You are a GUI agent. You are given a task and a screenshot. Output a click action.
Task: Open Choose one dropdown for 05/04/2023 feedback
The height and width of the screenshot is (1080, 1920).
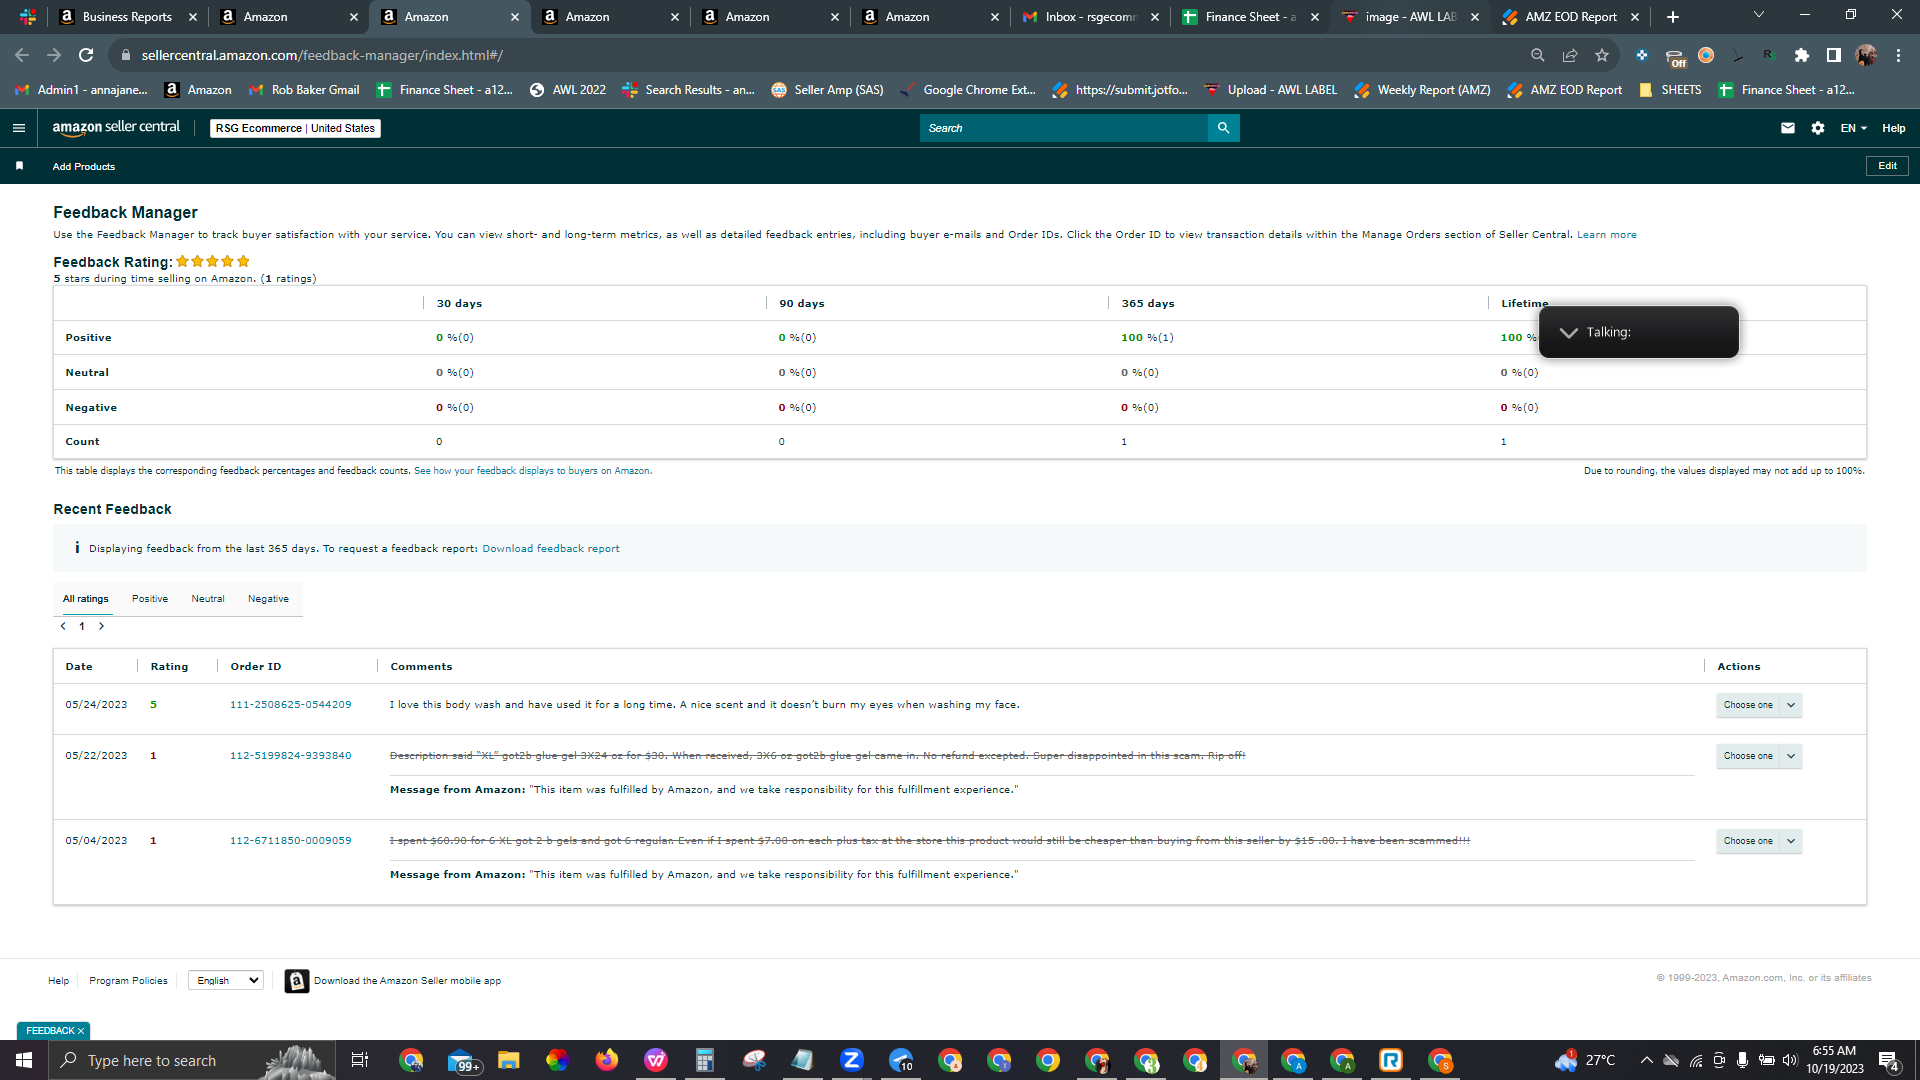click(1759, 841)
